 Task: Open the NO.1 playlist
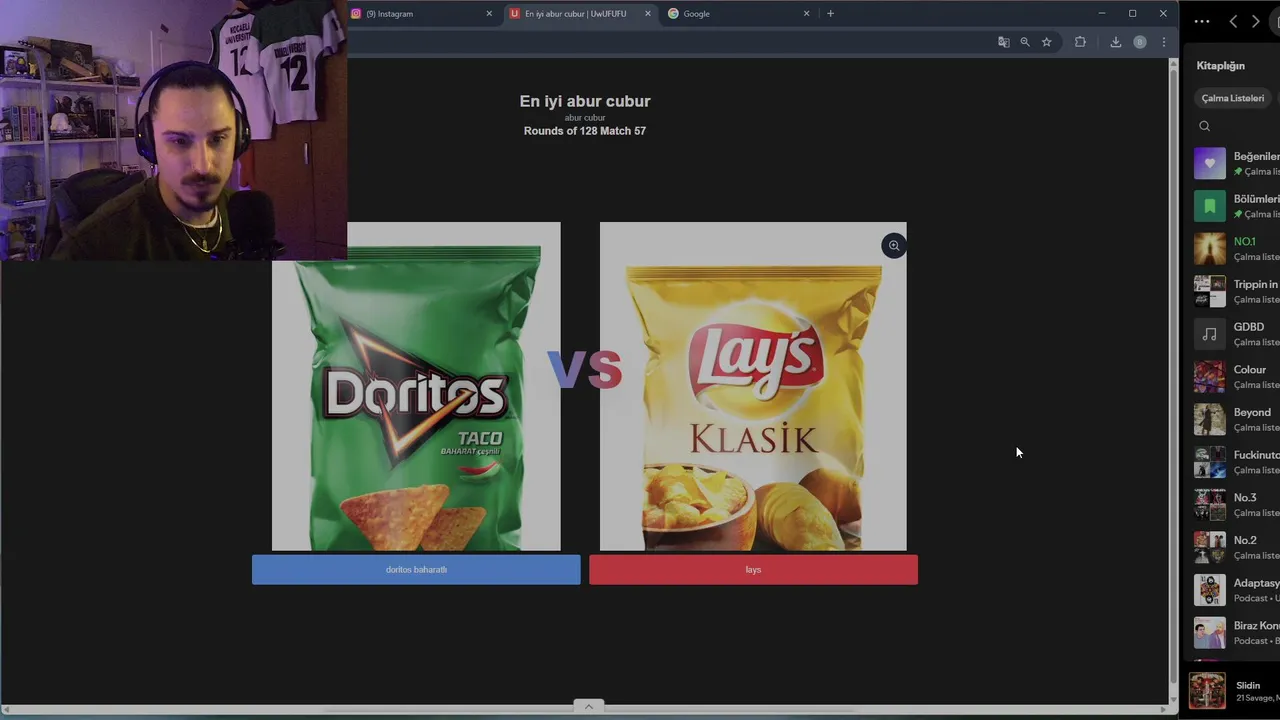click(x=1237, y=248)
